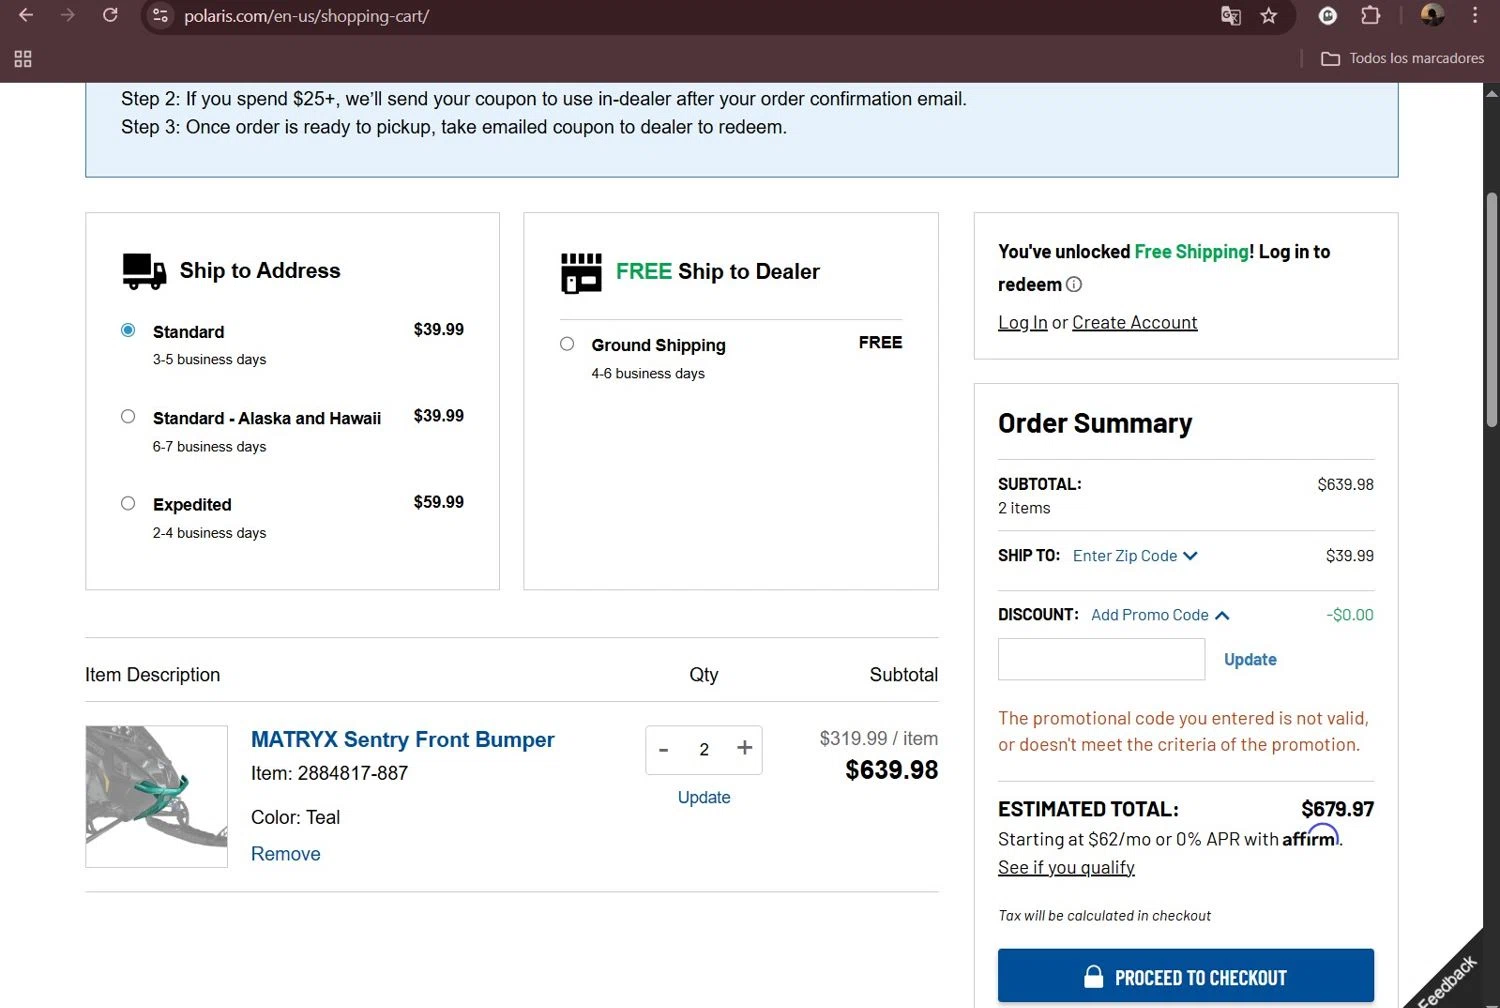The width and height of the screenshot is (1500, 1008).
Task: Click the Ship To cost $39.99 in summary
Action: coord(1349,556)
